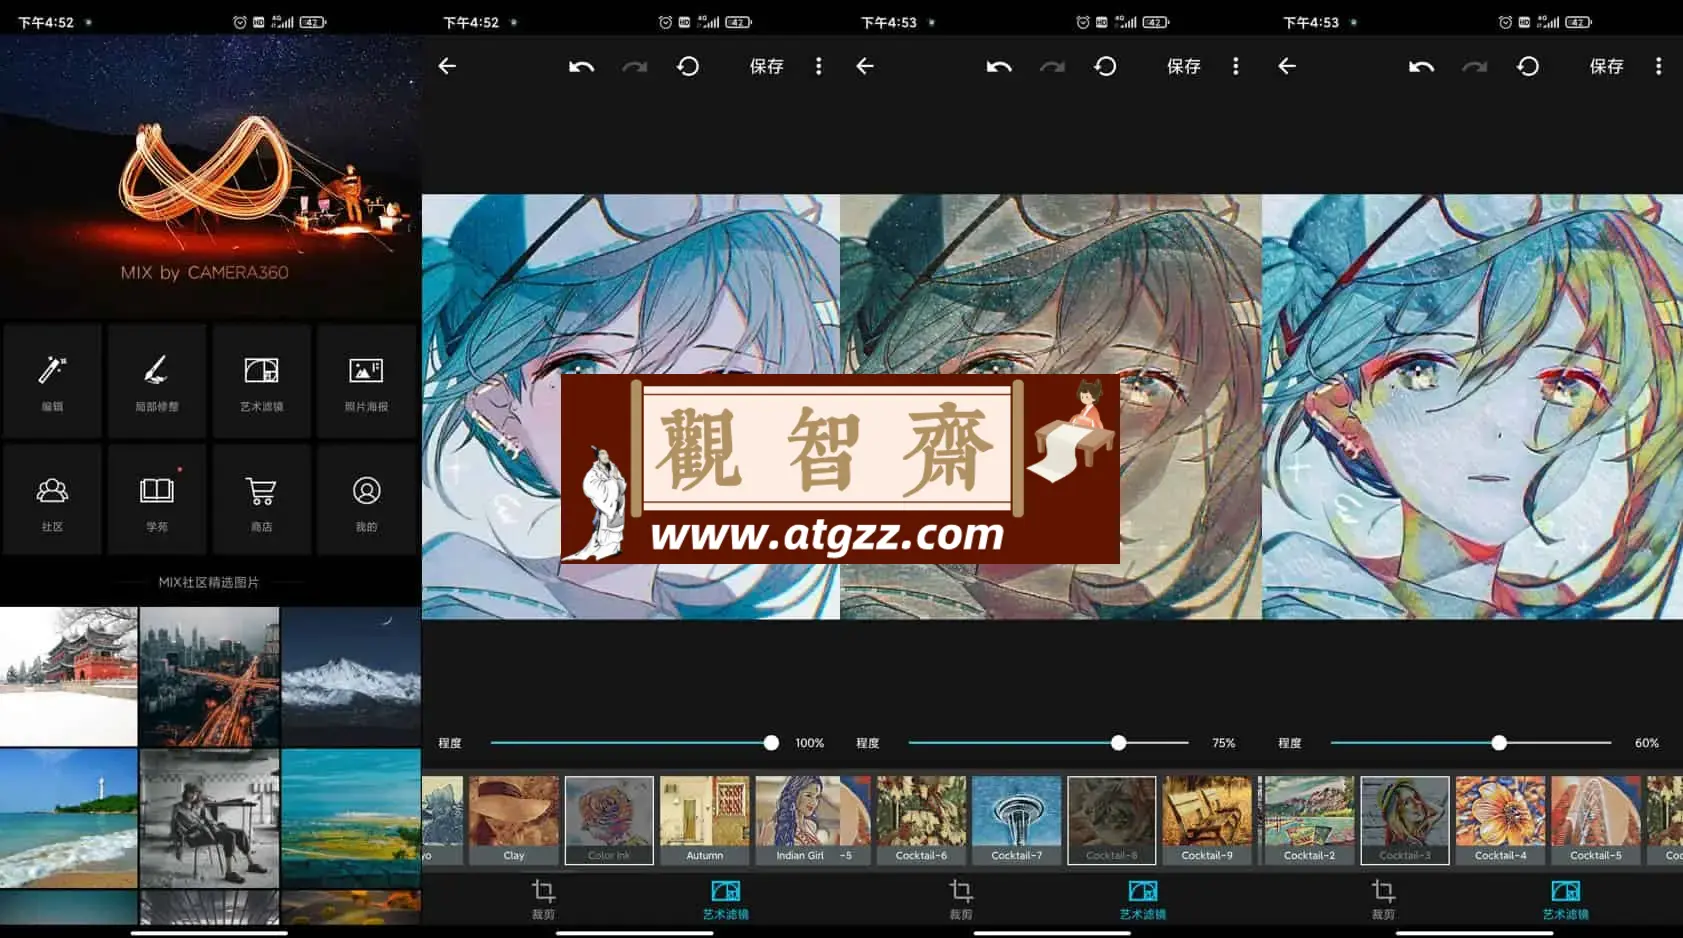This screenshot has width=1683, height=938.
Task: Click the intensity slider handle at 60%
Action: (1499, 743)
